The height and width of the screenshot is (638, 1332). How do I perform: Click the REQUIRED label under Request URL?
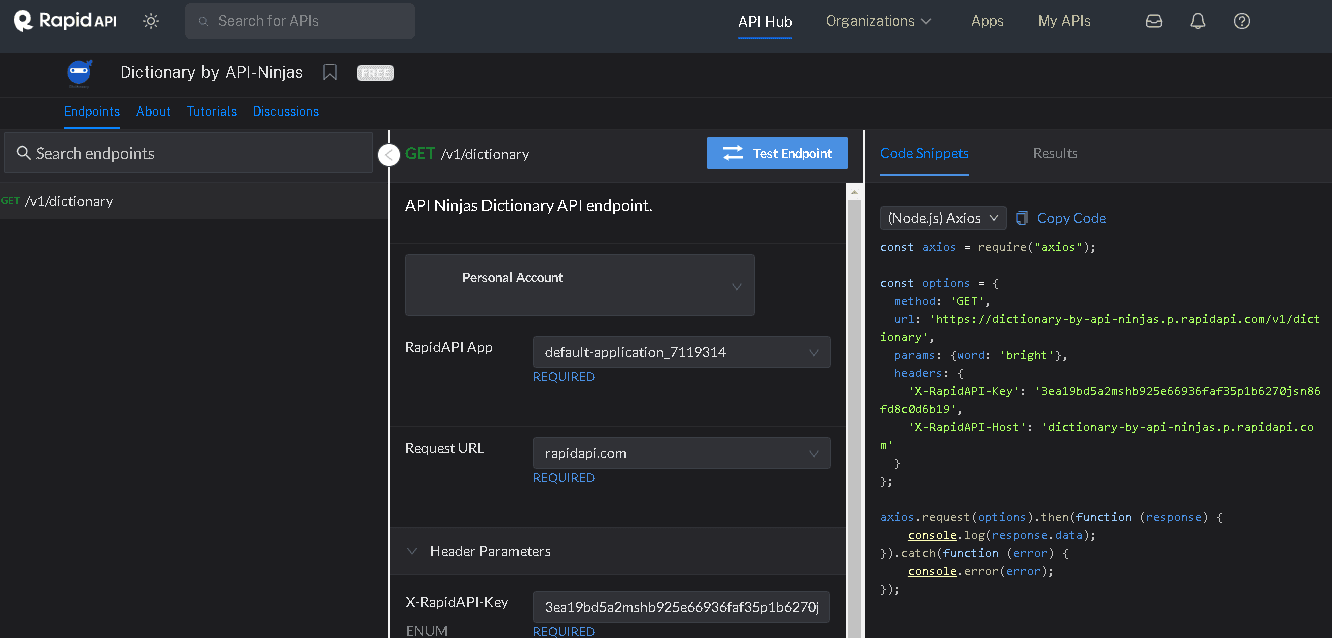point(564,478)
